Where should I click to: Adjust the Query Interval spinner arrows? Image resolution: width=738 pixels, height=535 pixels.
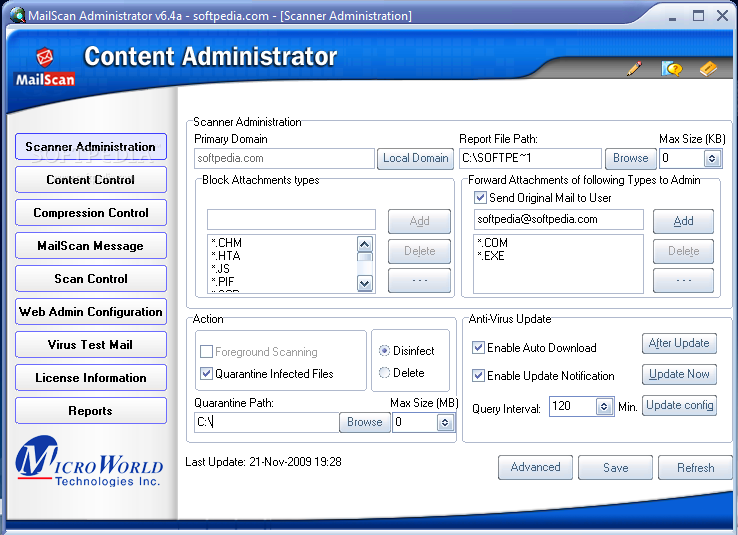click(604, 407)
